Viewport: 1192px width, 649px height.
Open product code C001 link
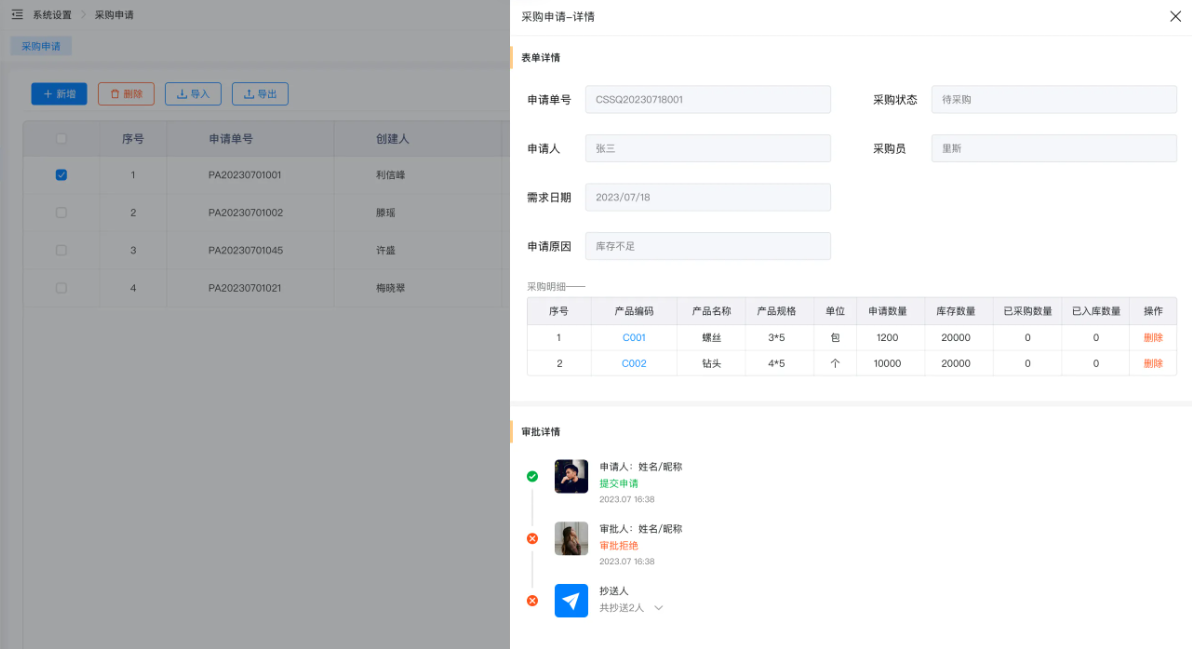click(x=634, y=337)
